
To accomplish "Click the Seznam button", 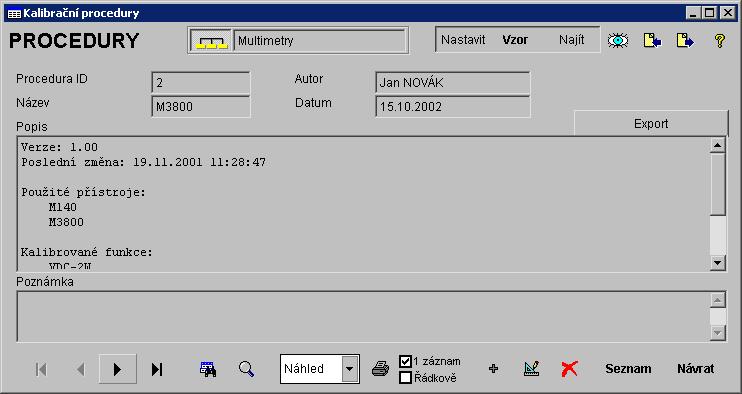I will pos(628,369).
